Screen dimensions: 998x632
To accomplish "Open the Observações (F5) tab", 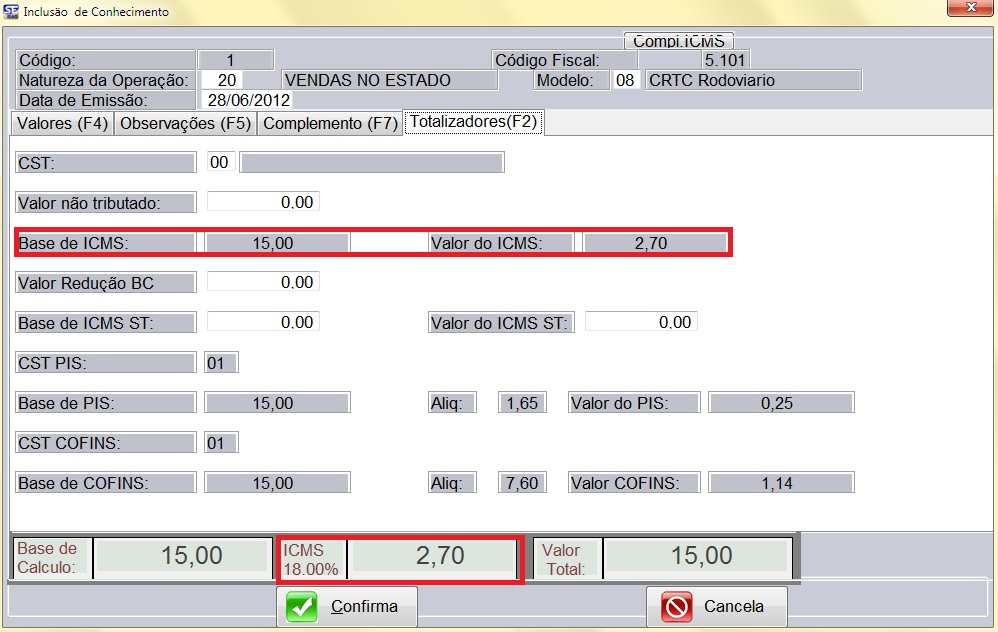I will (x=185, y=124).
